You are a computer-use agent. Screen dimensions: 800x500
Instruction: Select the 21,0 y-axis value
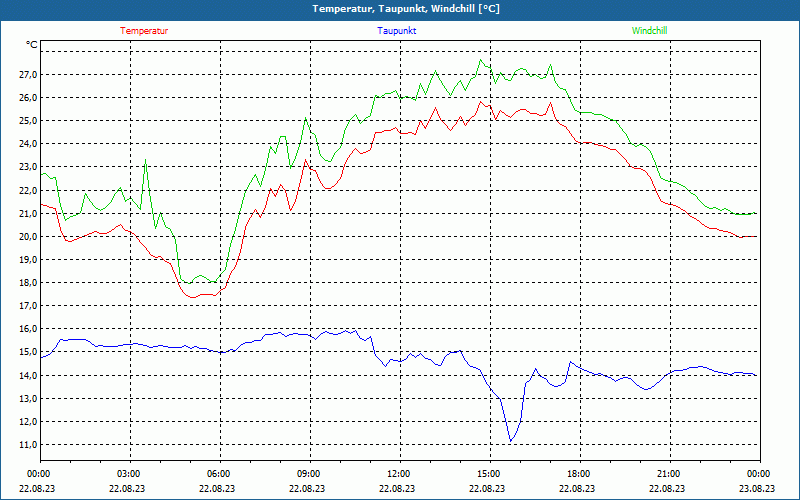pos(29,213)
